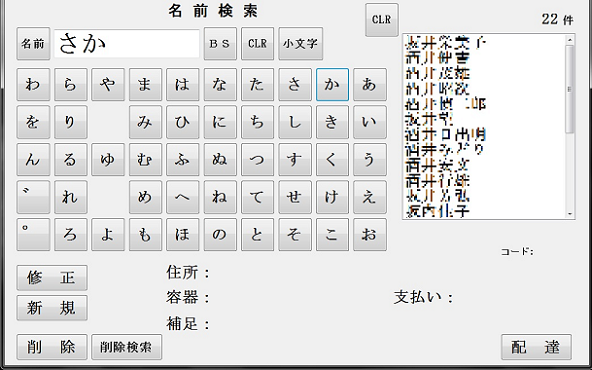Click the す key
Screen dimensions: 592x370
[295, 159]
